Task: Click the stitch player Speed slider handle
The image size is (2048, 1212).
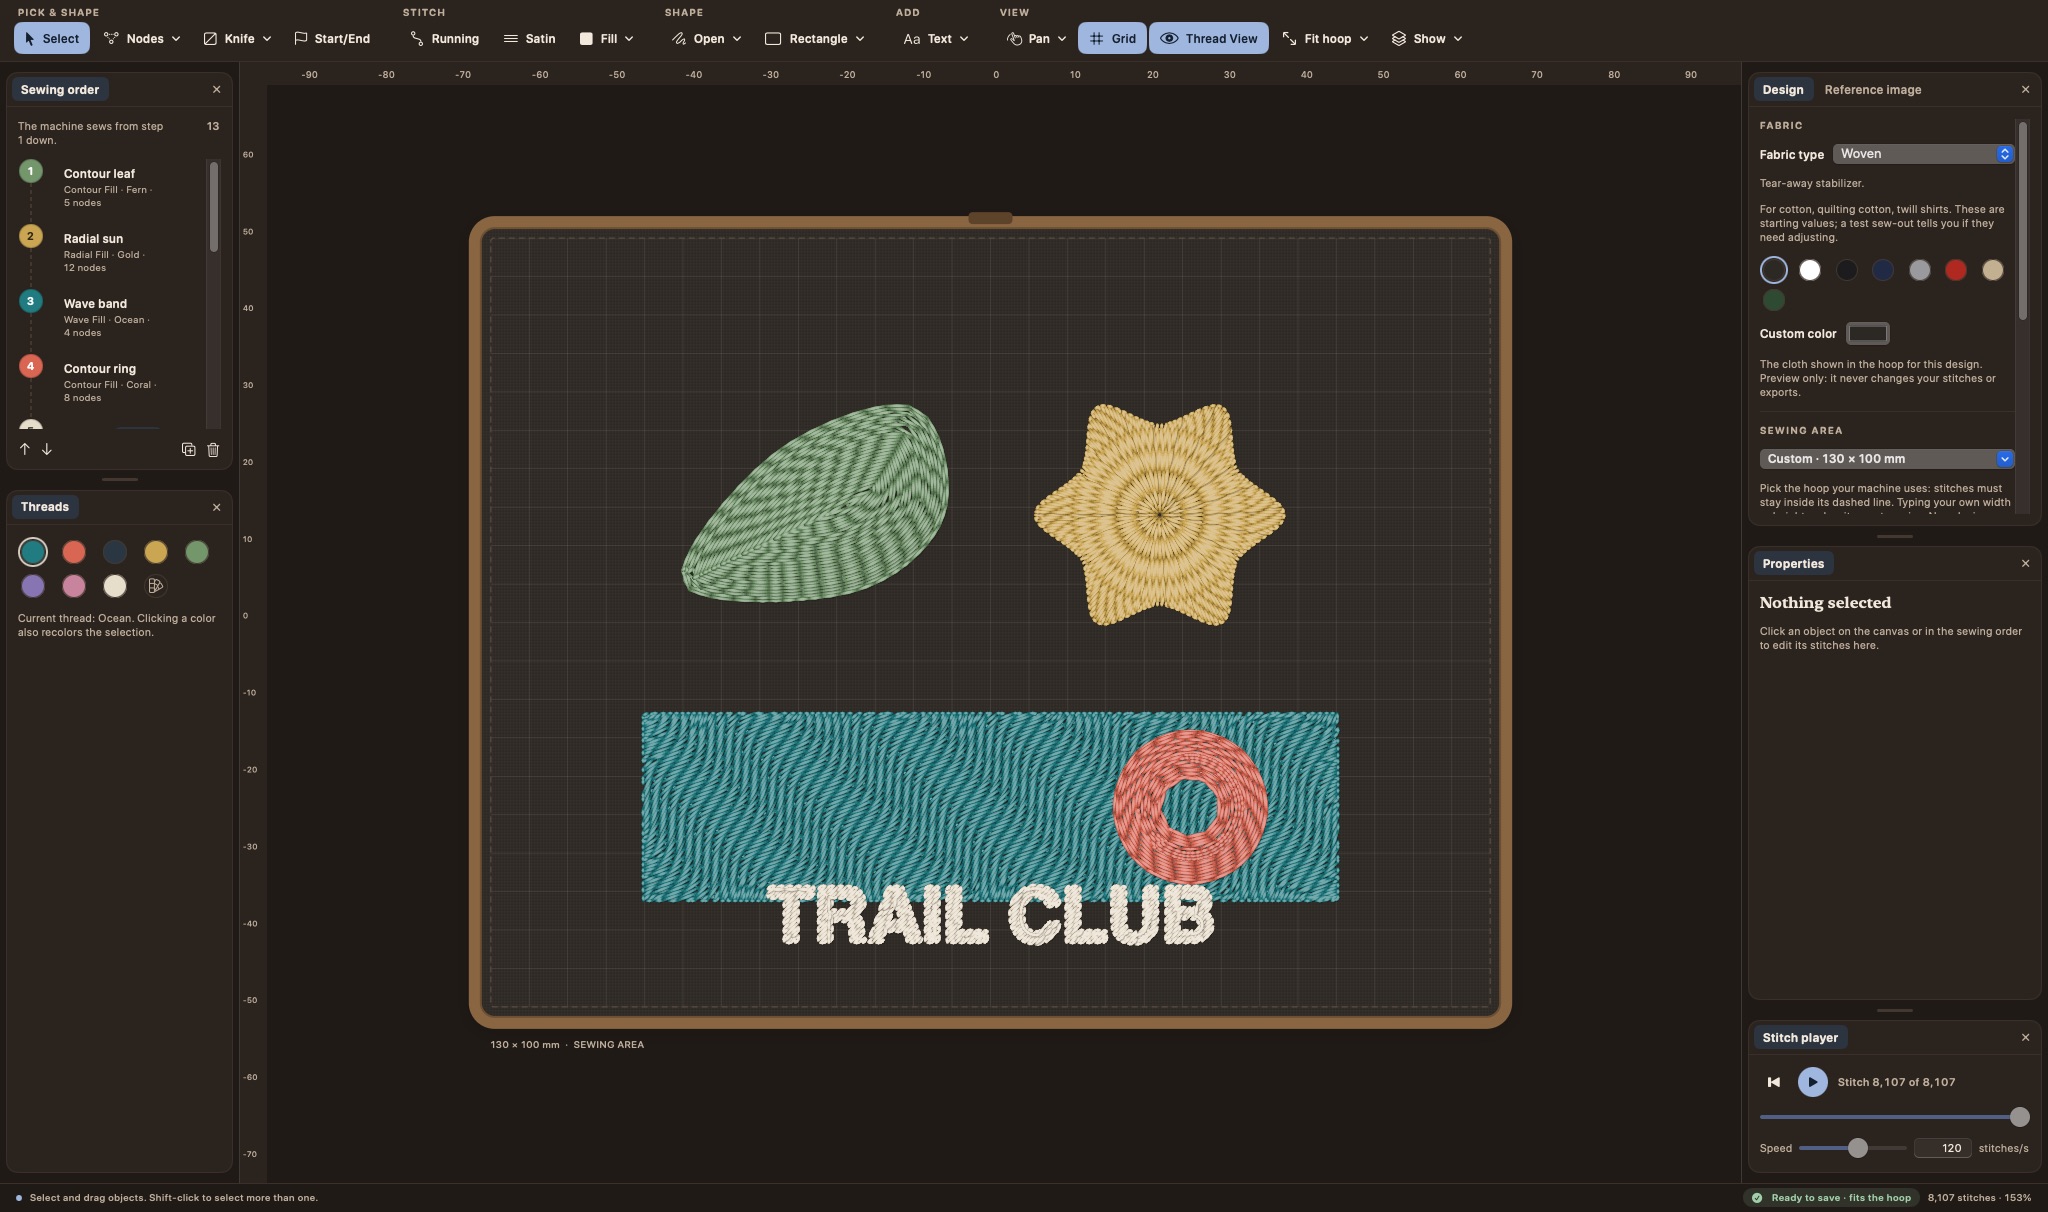Action: (x=1857, y=1148)
